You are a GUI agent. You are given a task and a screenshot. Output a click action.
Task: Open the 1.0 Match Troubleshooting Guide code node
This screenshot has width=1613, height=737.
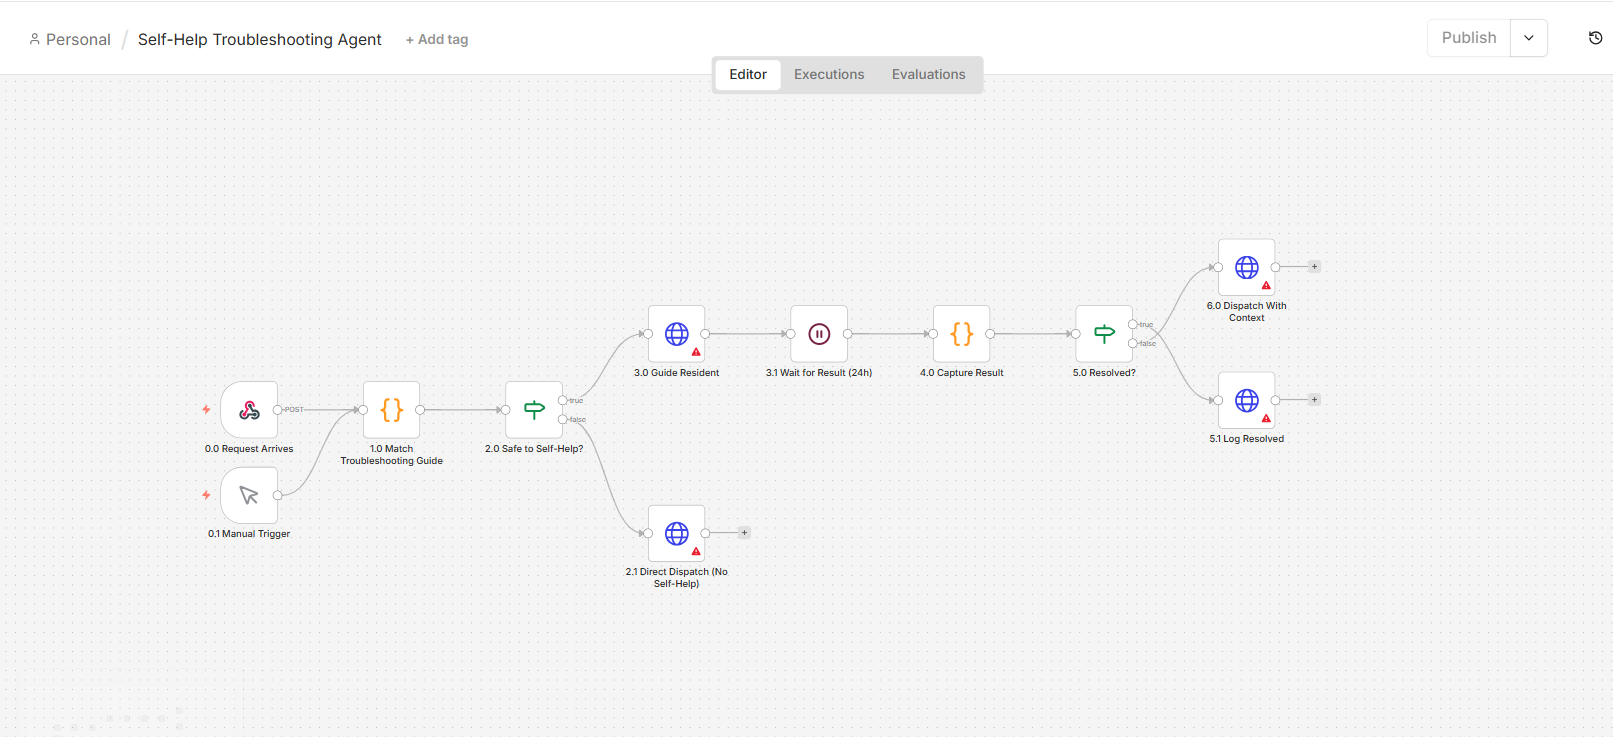[x=392, y=410]
